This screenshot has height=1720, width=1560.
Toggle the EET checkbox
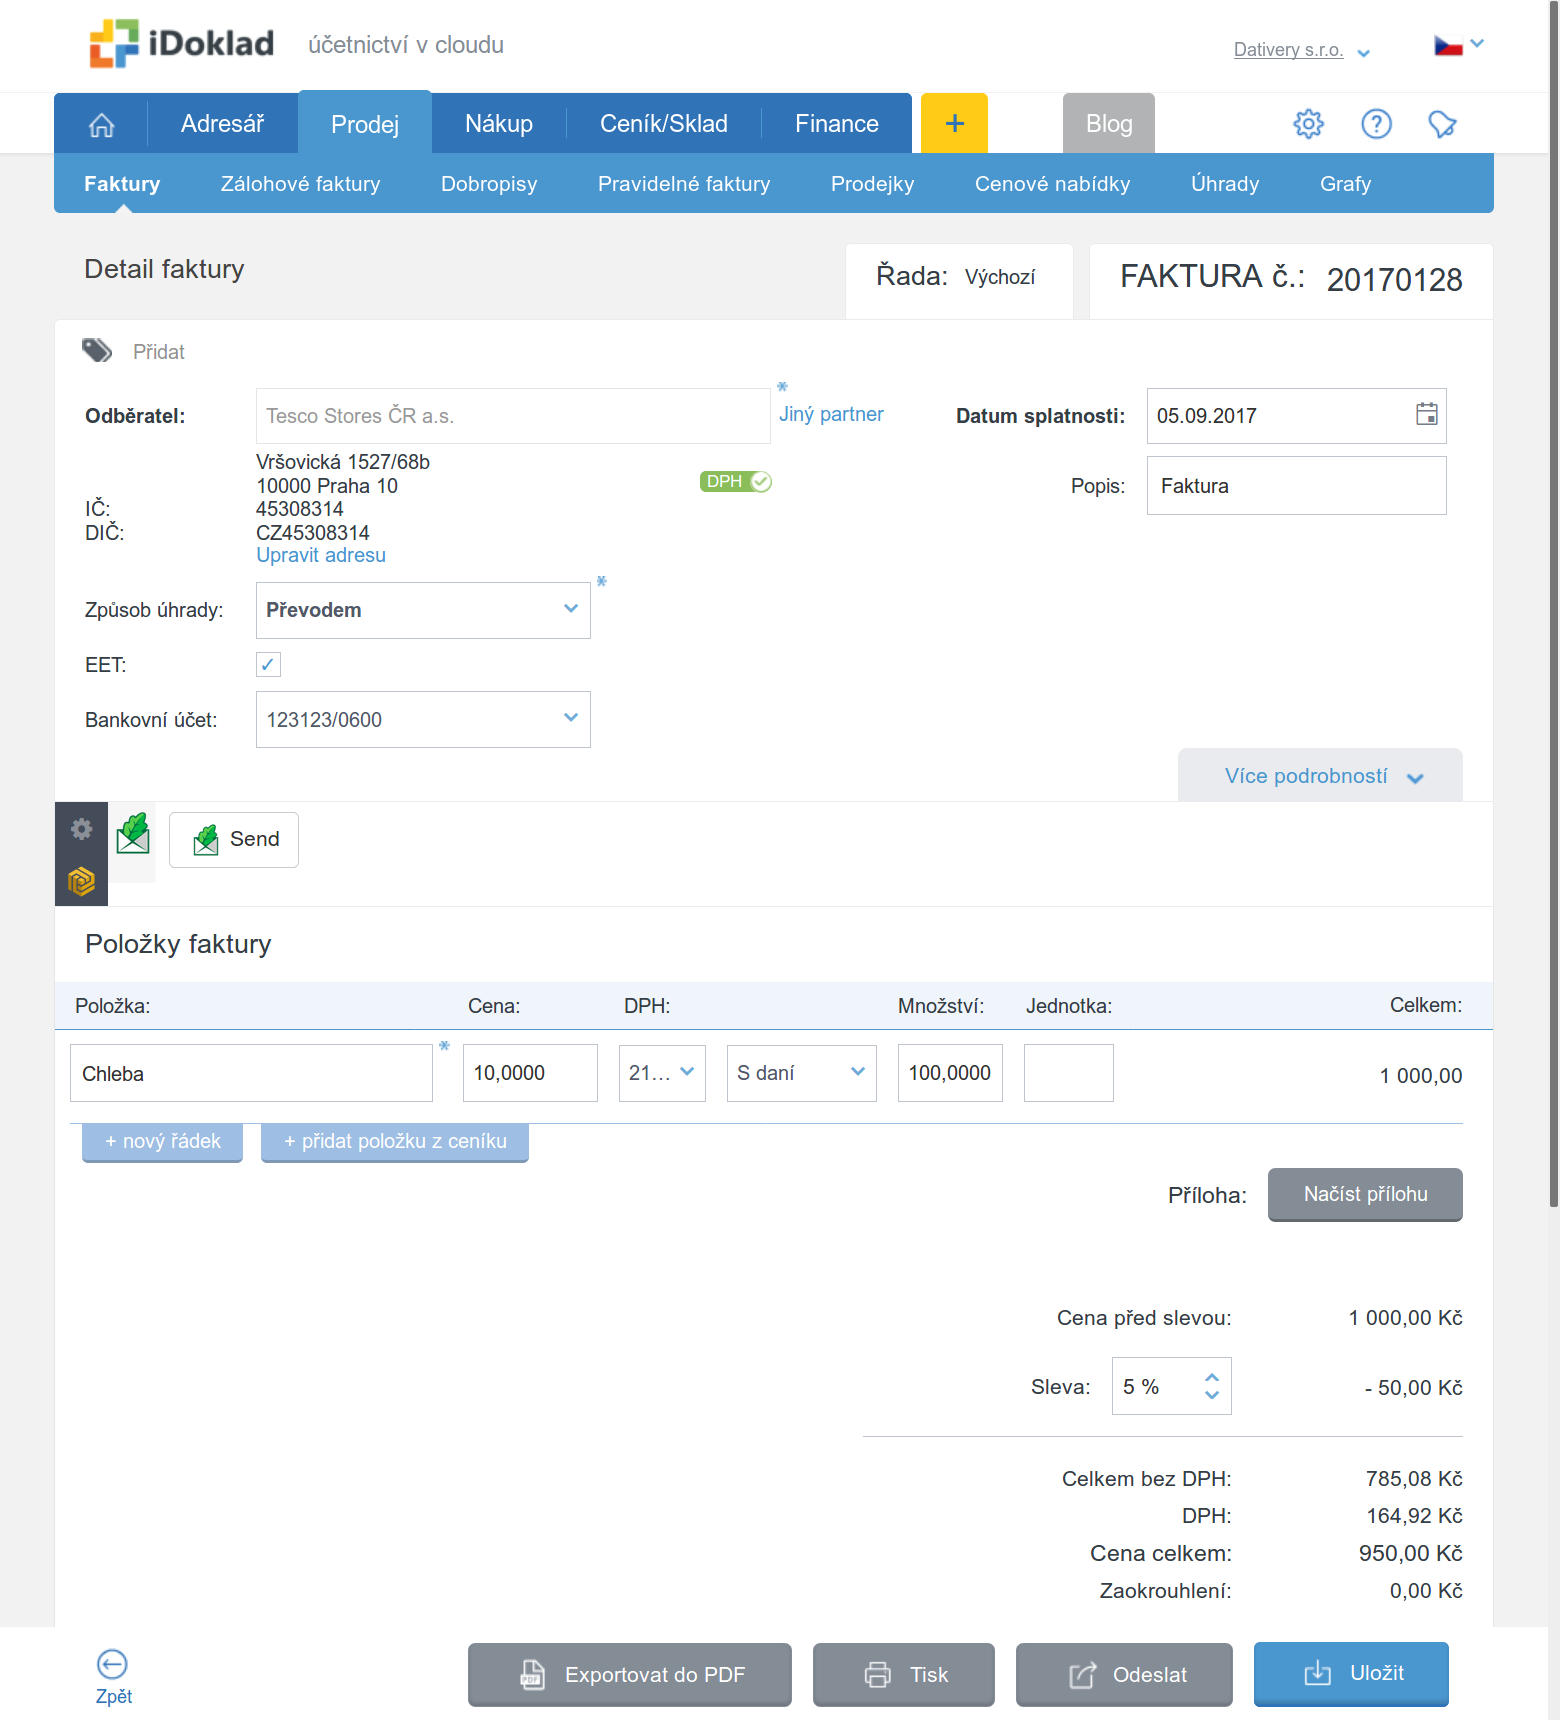(x=268, y=665)
